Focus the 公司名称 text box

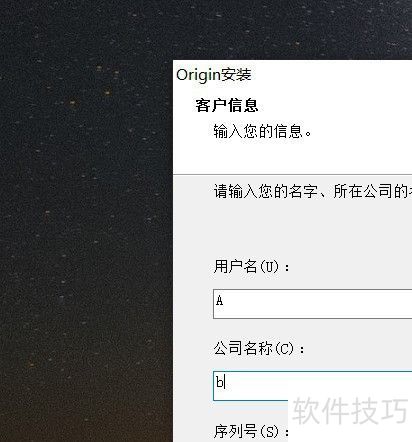(x=313, y=386)
